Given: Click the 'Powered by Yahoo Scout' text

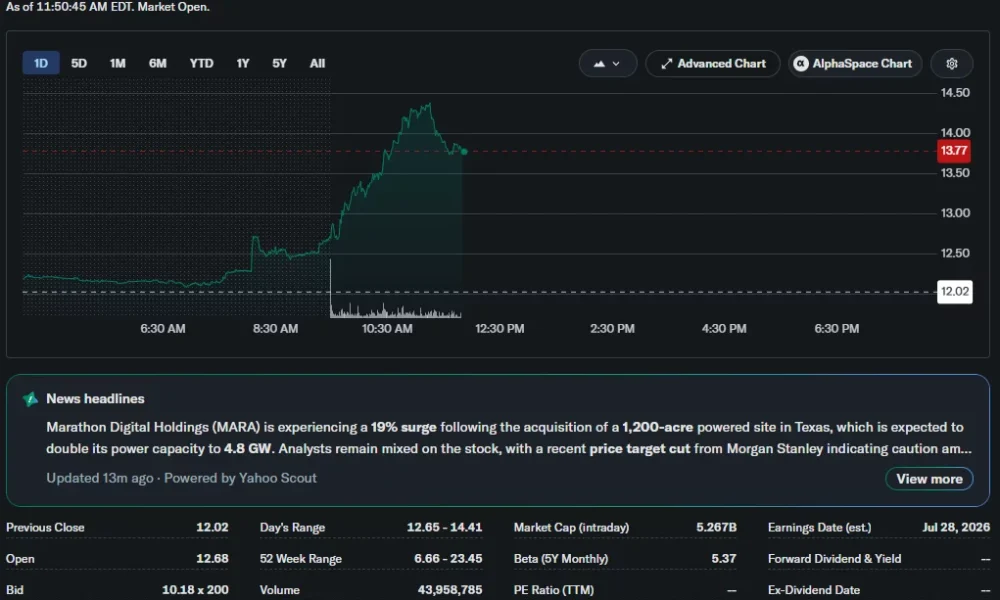Looking at the screenshot, I should point(240,478).
